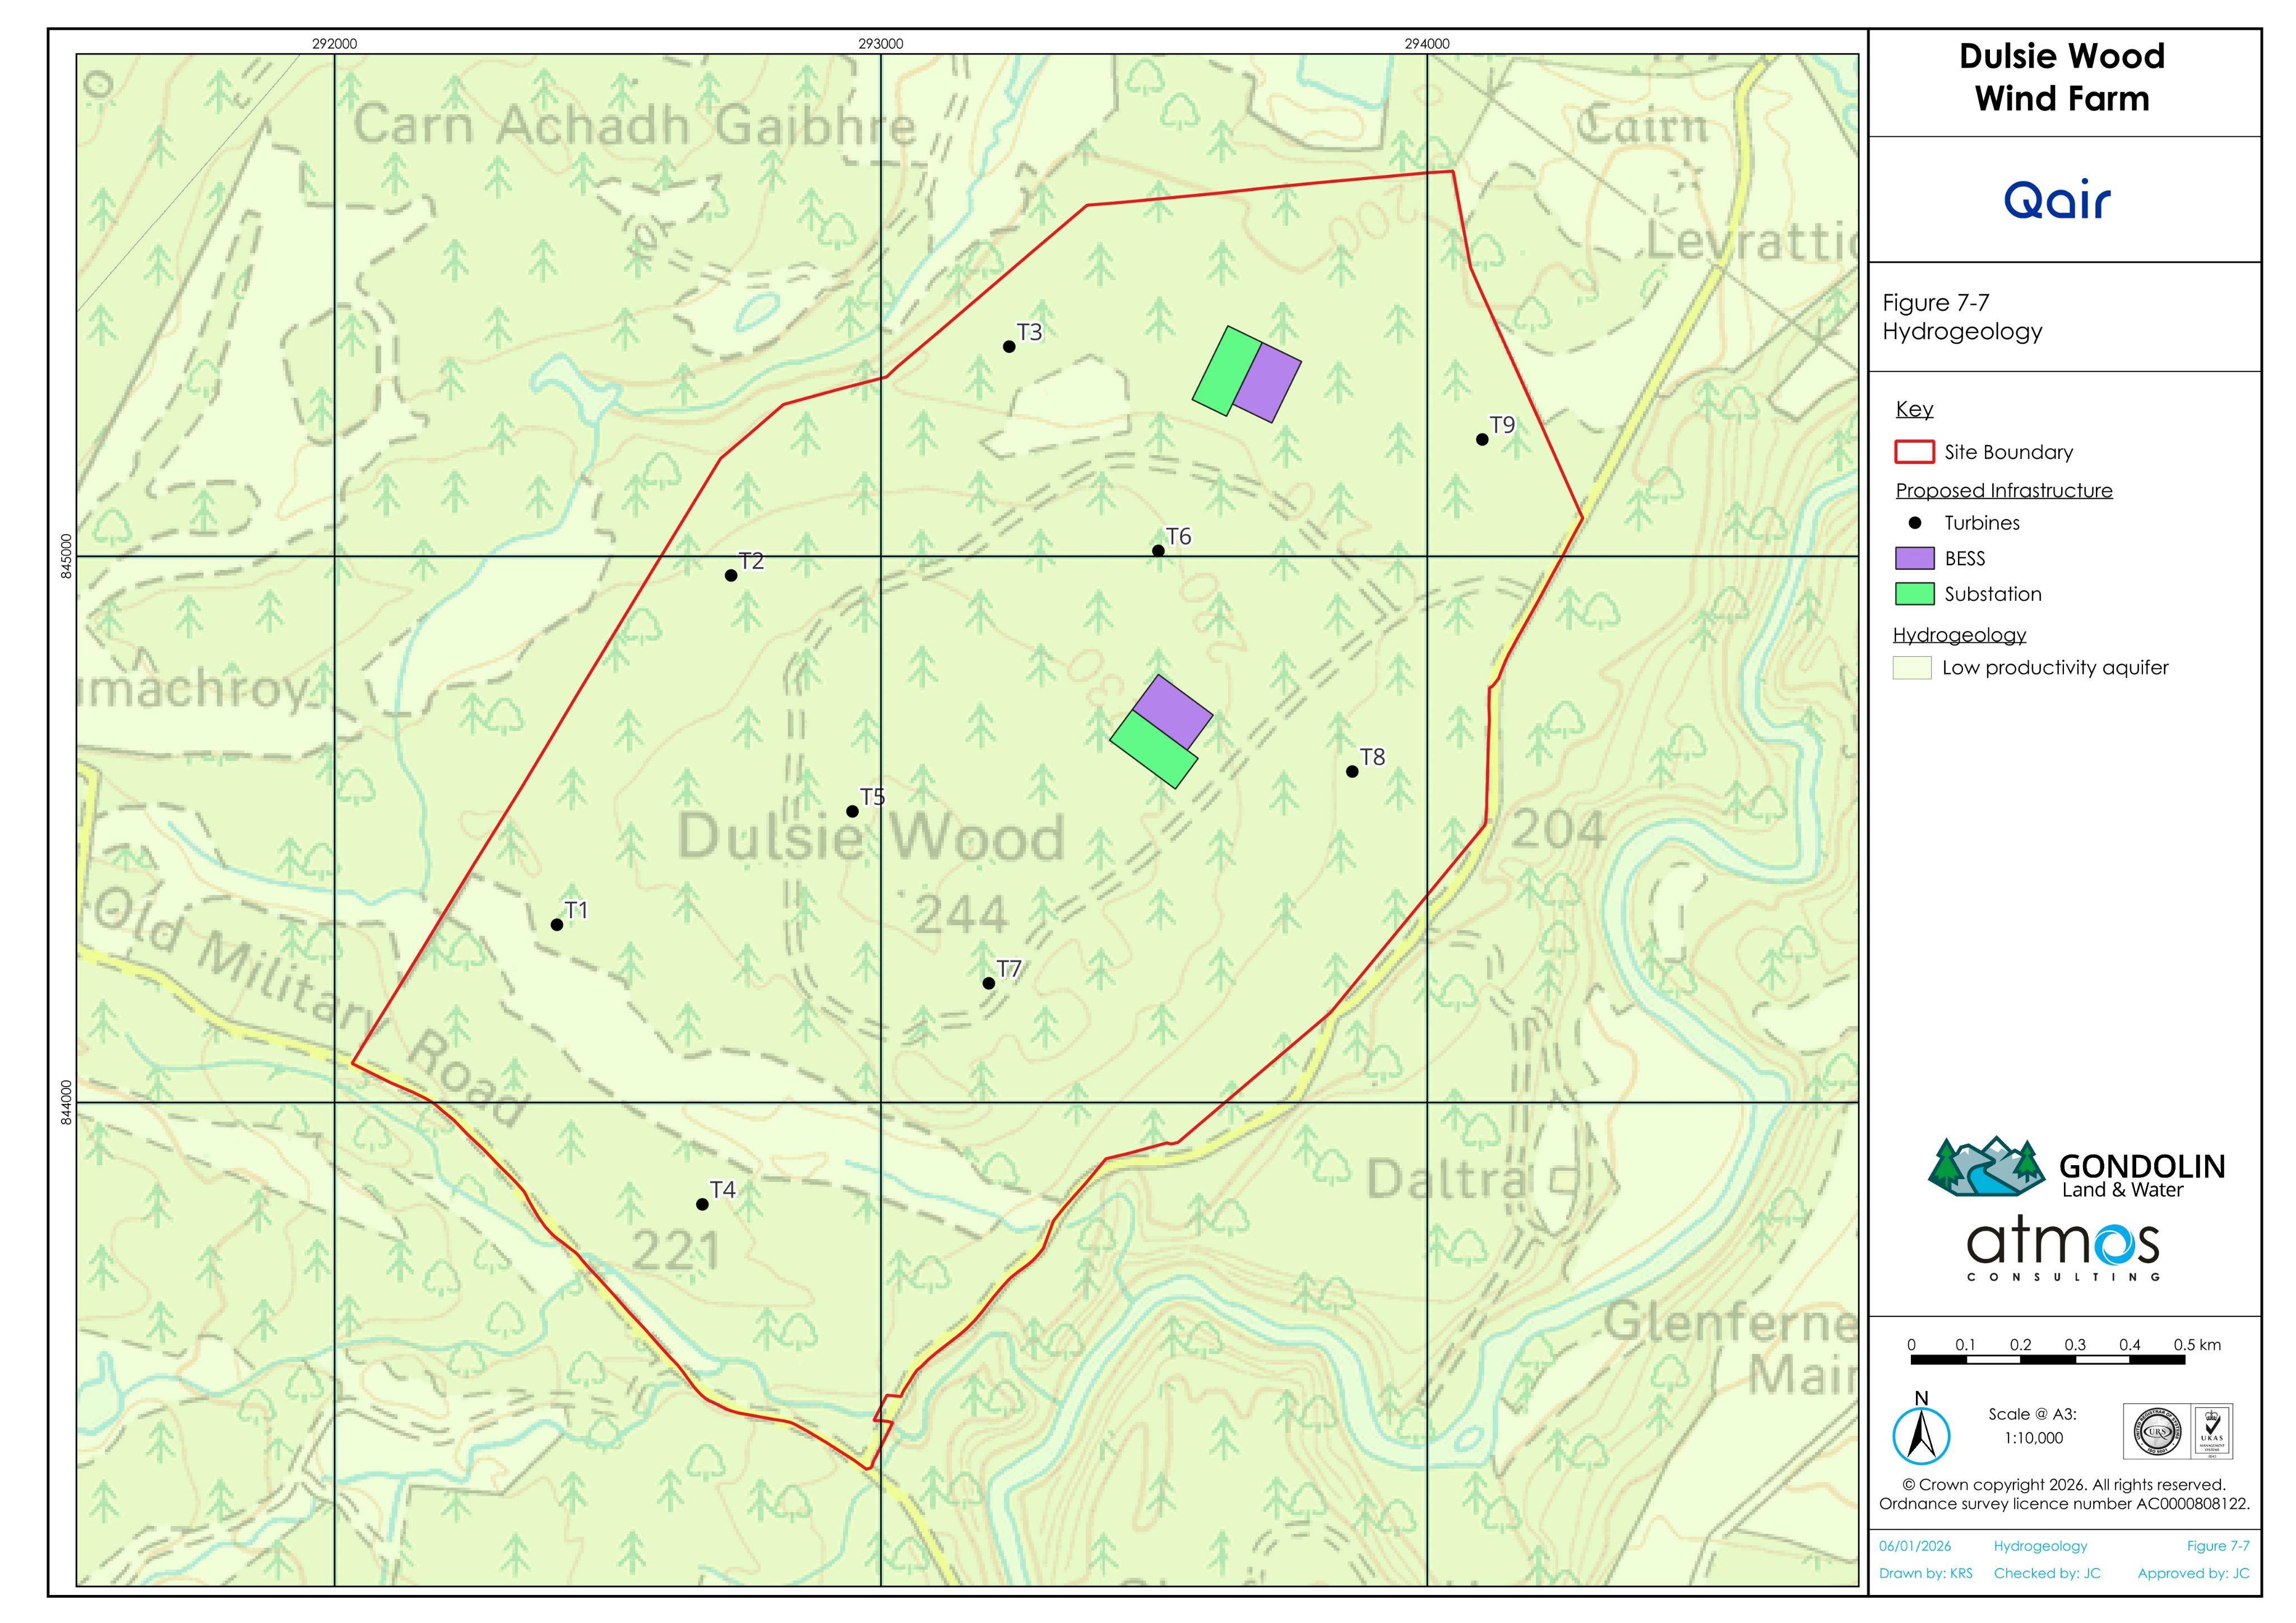
Task: Click the north arrow compass icon
Action: (1921, 1428)
